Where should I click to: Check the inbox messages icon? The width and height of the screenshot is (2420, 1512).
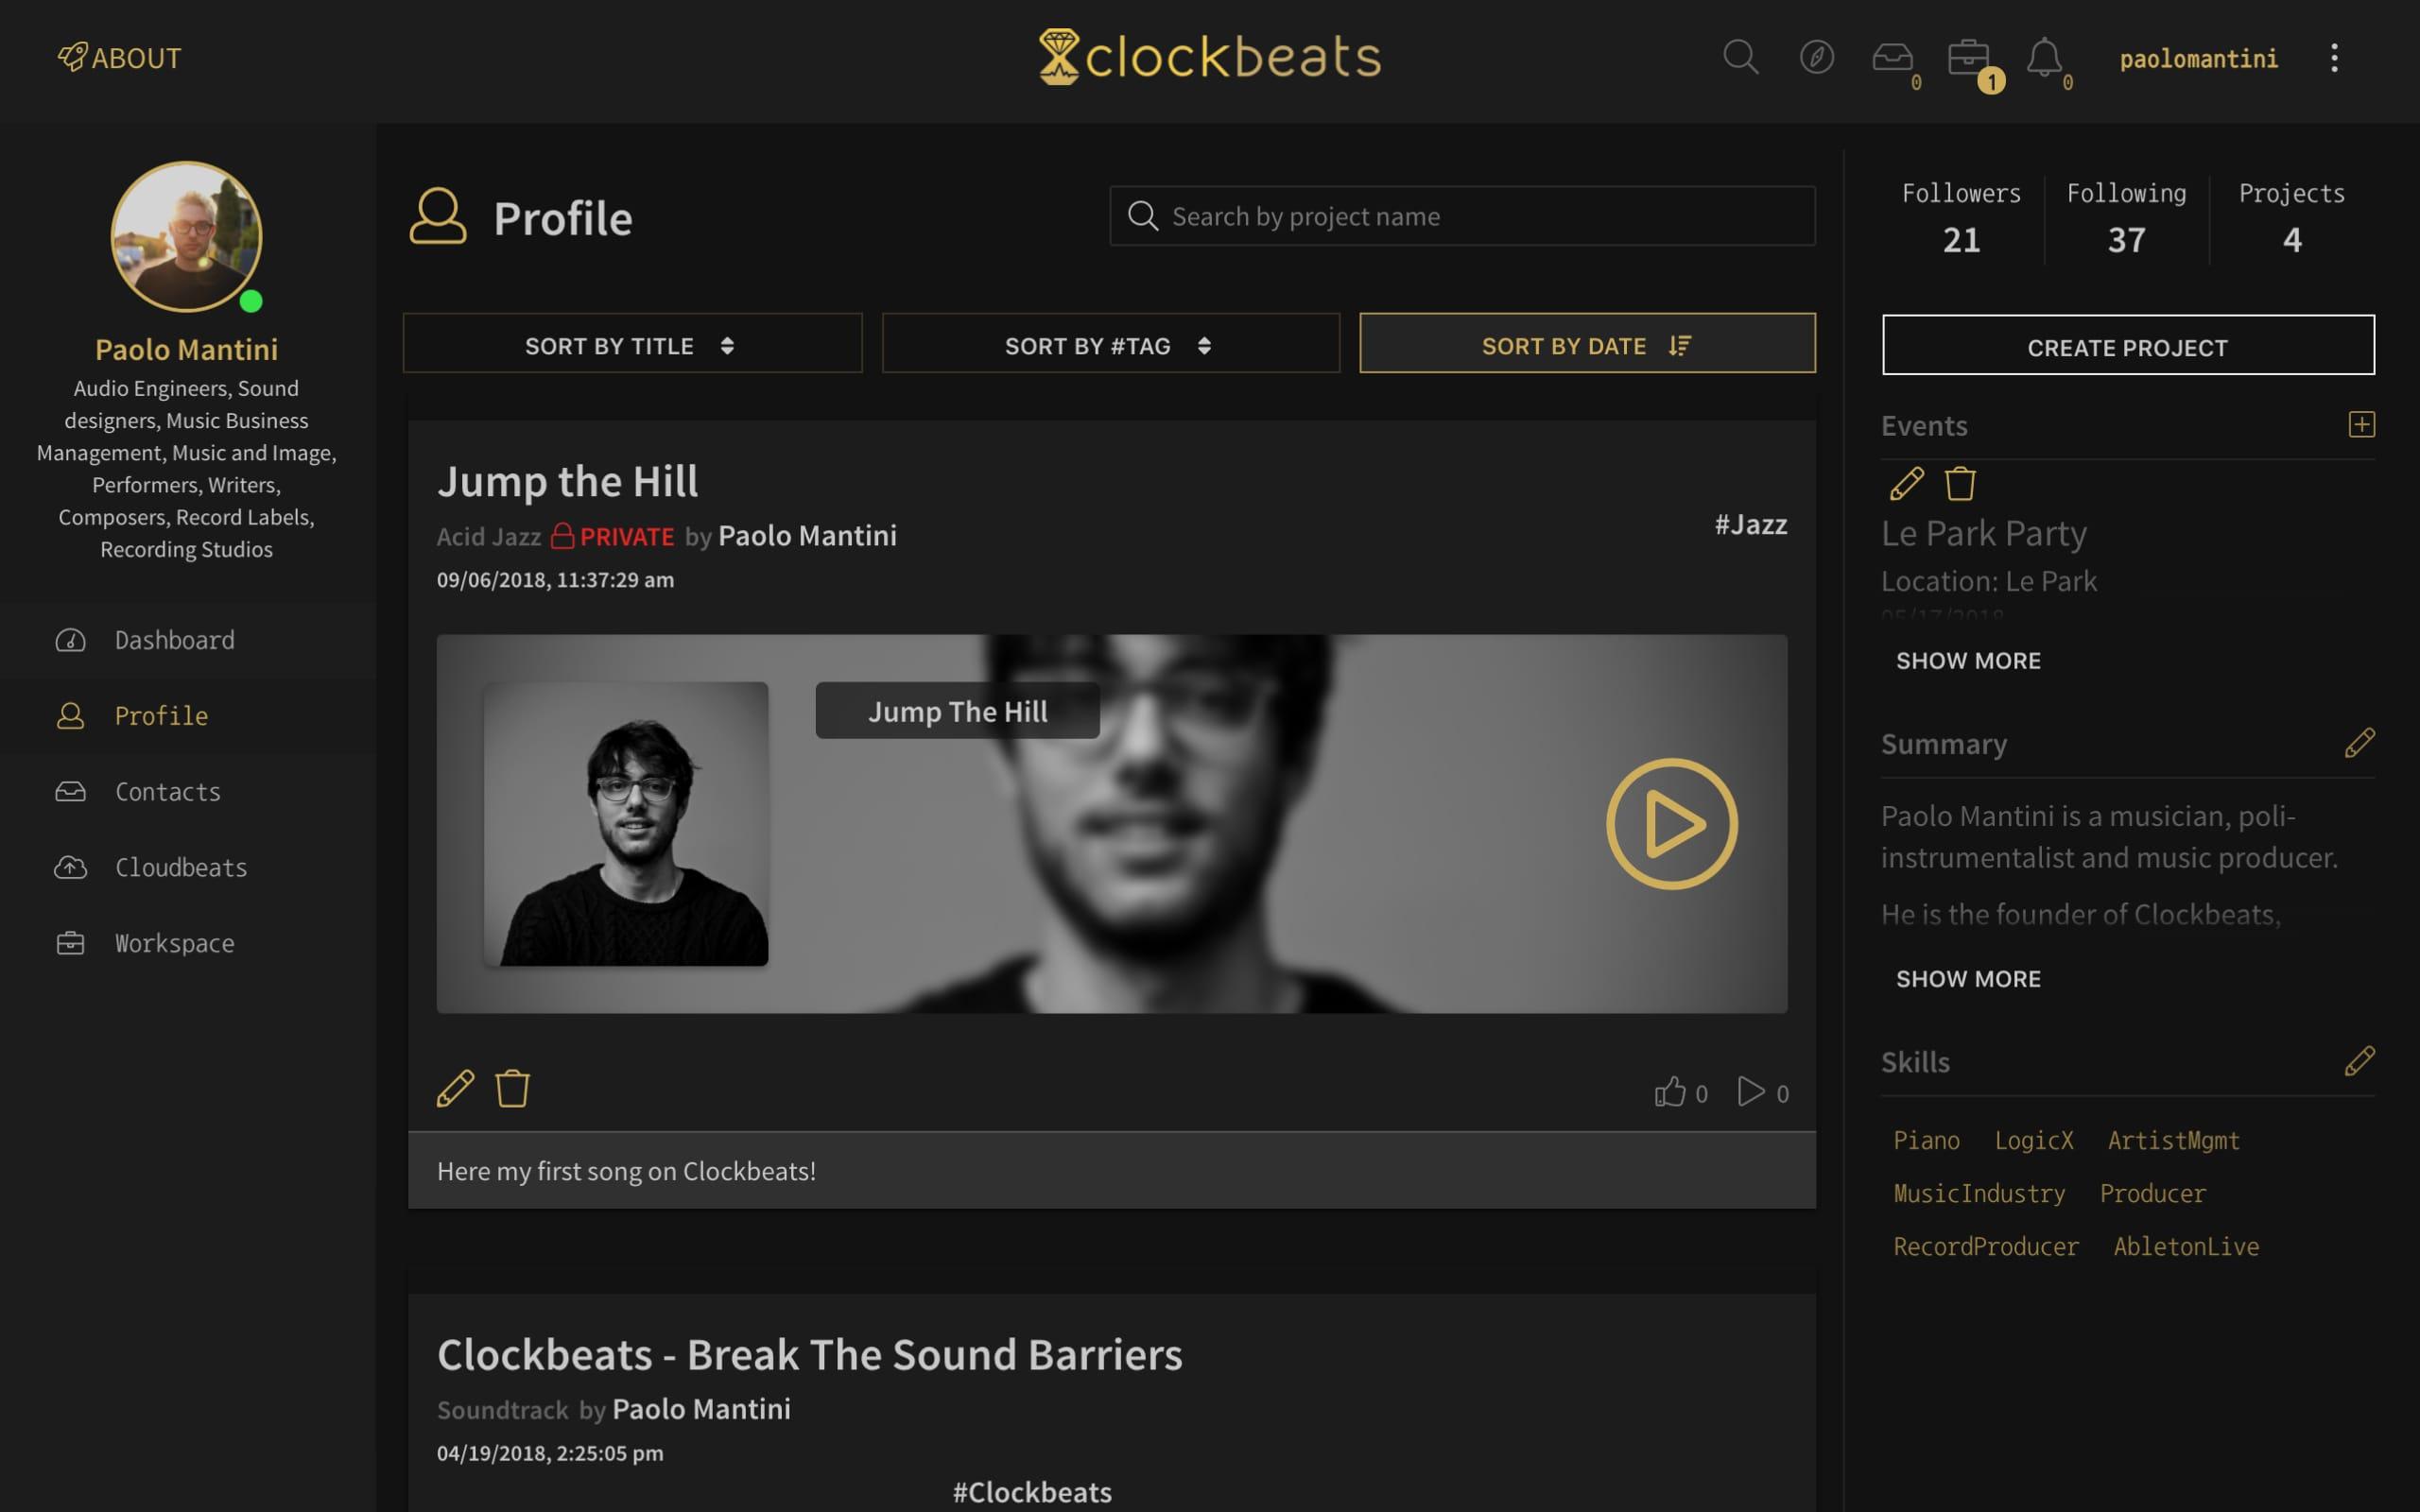point(1893,58)
